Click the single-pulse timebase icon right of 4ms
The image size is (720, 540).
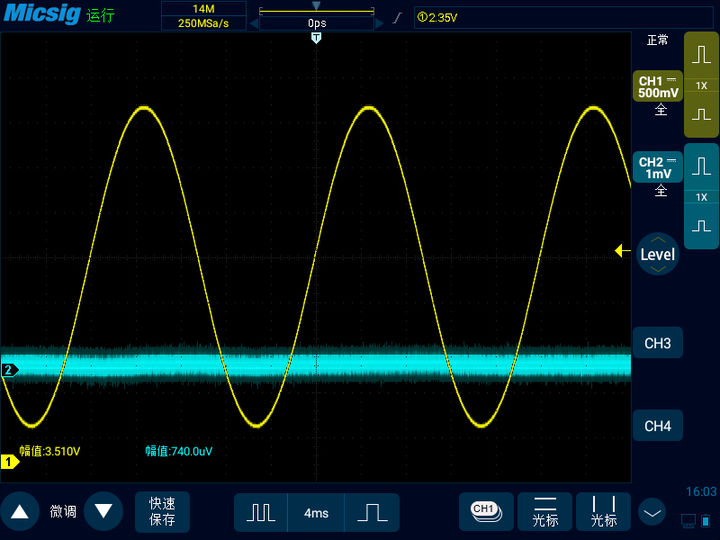371,512
